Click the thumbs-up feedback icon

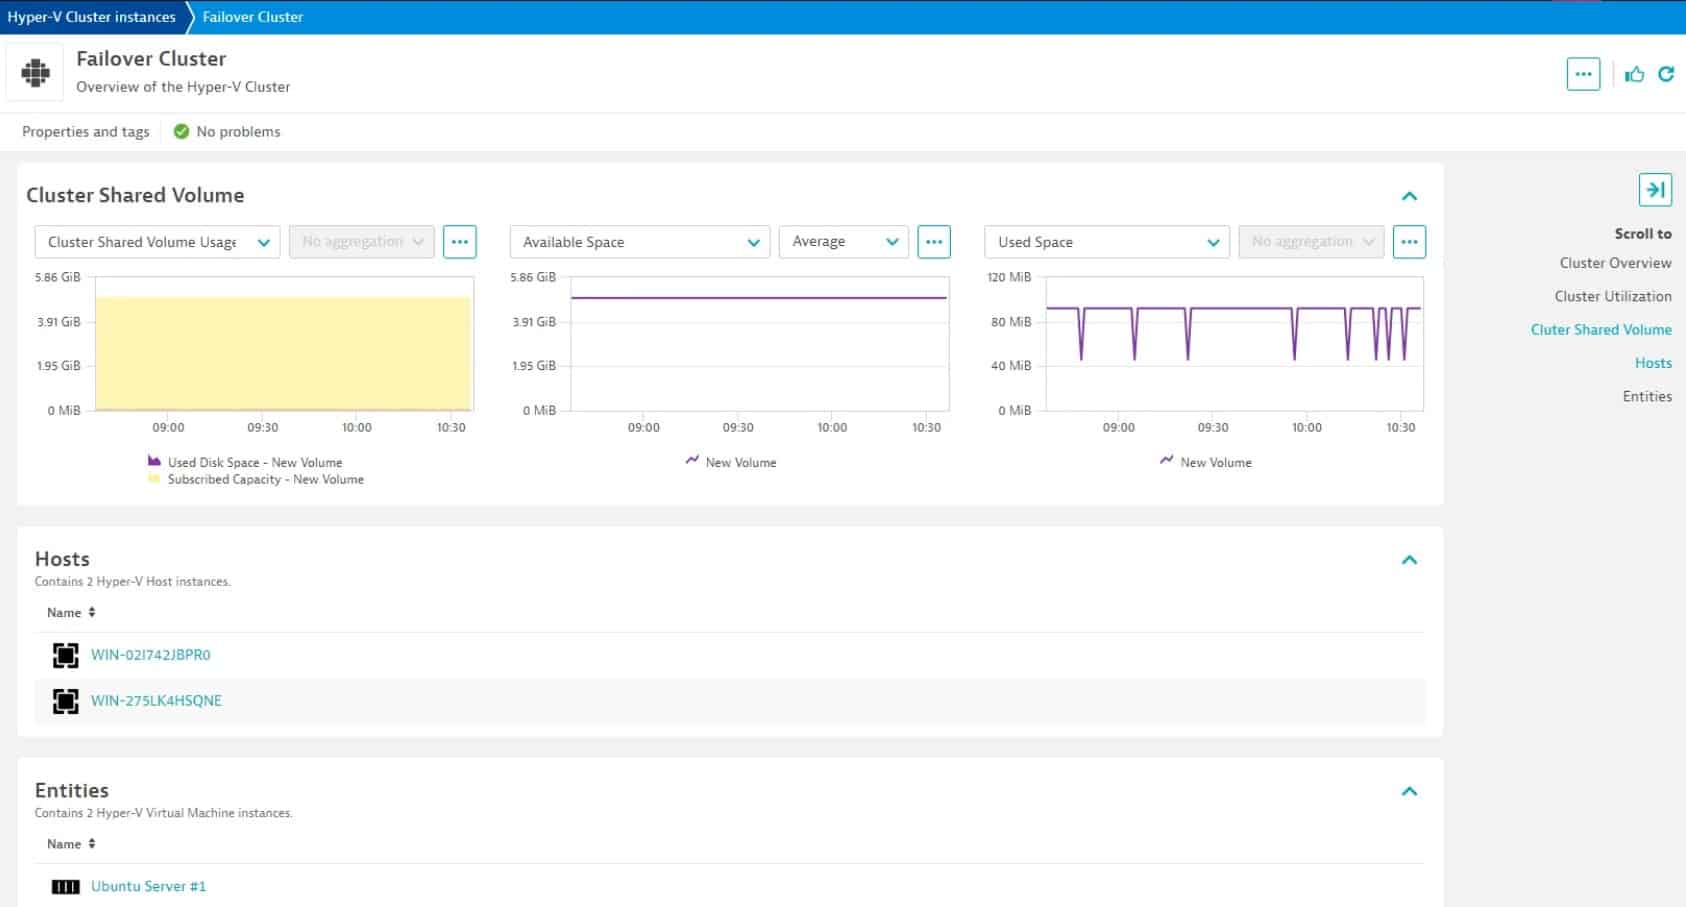pos(1634,74)
